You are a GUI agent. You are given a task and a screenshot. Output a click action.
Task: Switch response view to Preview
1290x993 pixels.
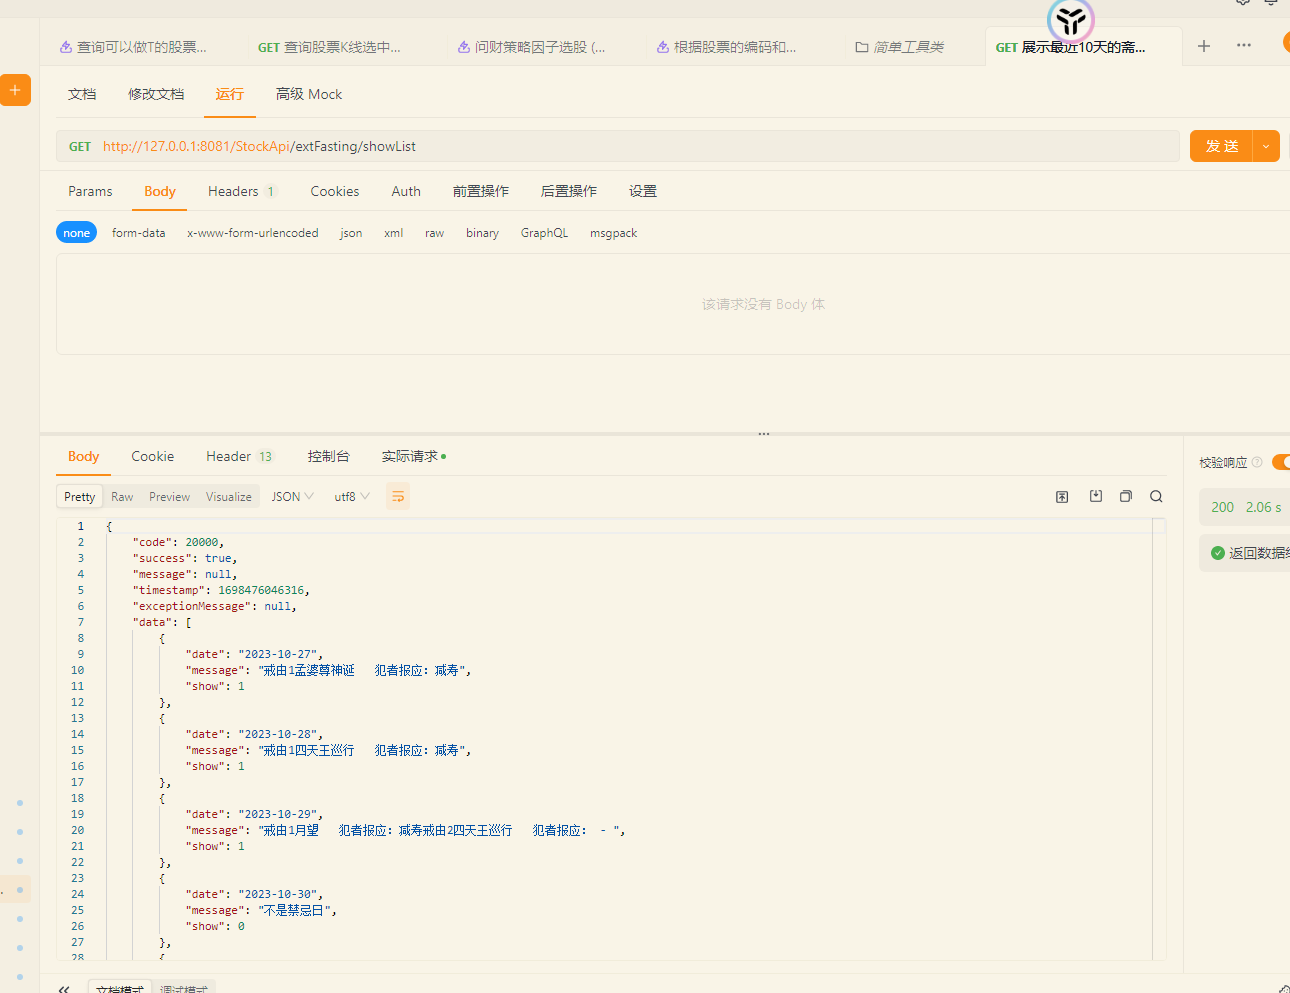coord(169,496)
